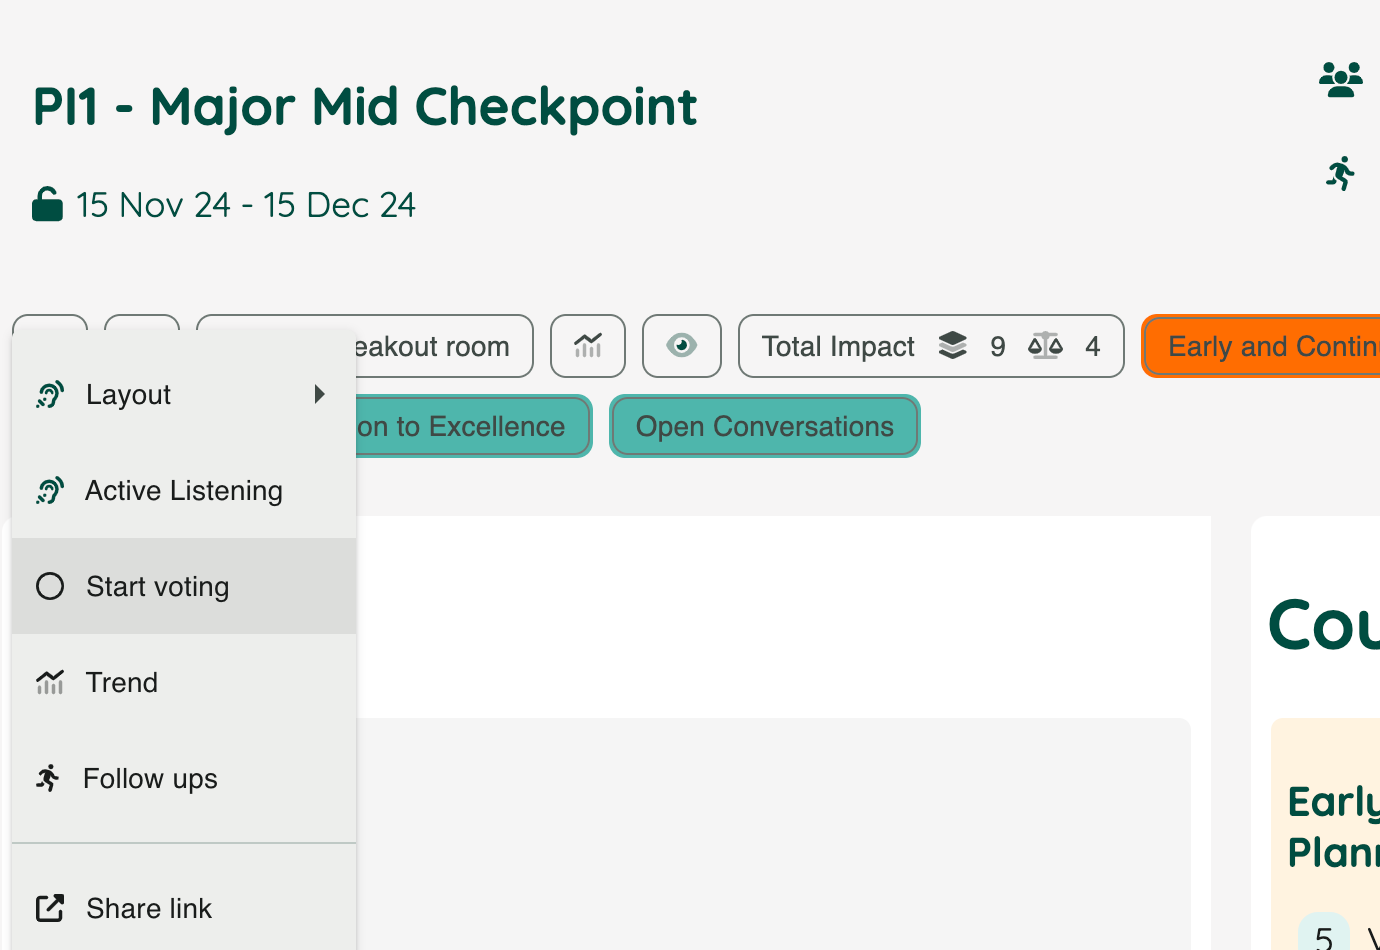This screenshot has height=950, width=1380.
Task: Select the Open Conversations teal tag
Action: point(765,426)
